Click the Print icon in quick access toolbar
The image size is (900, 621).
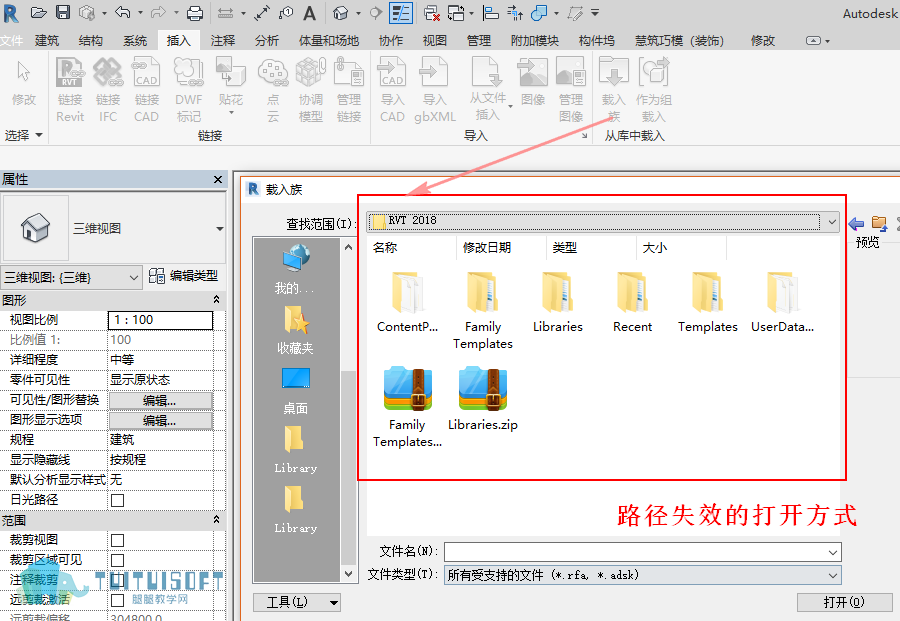click(195, 13)
